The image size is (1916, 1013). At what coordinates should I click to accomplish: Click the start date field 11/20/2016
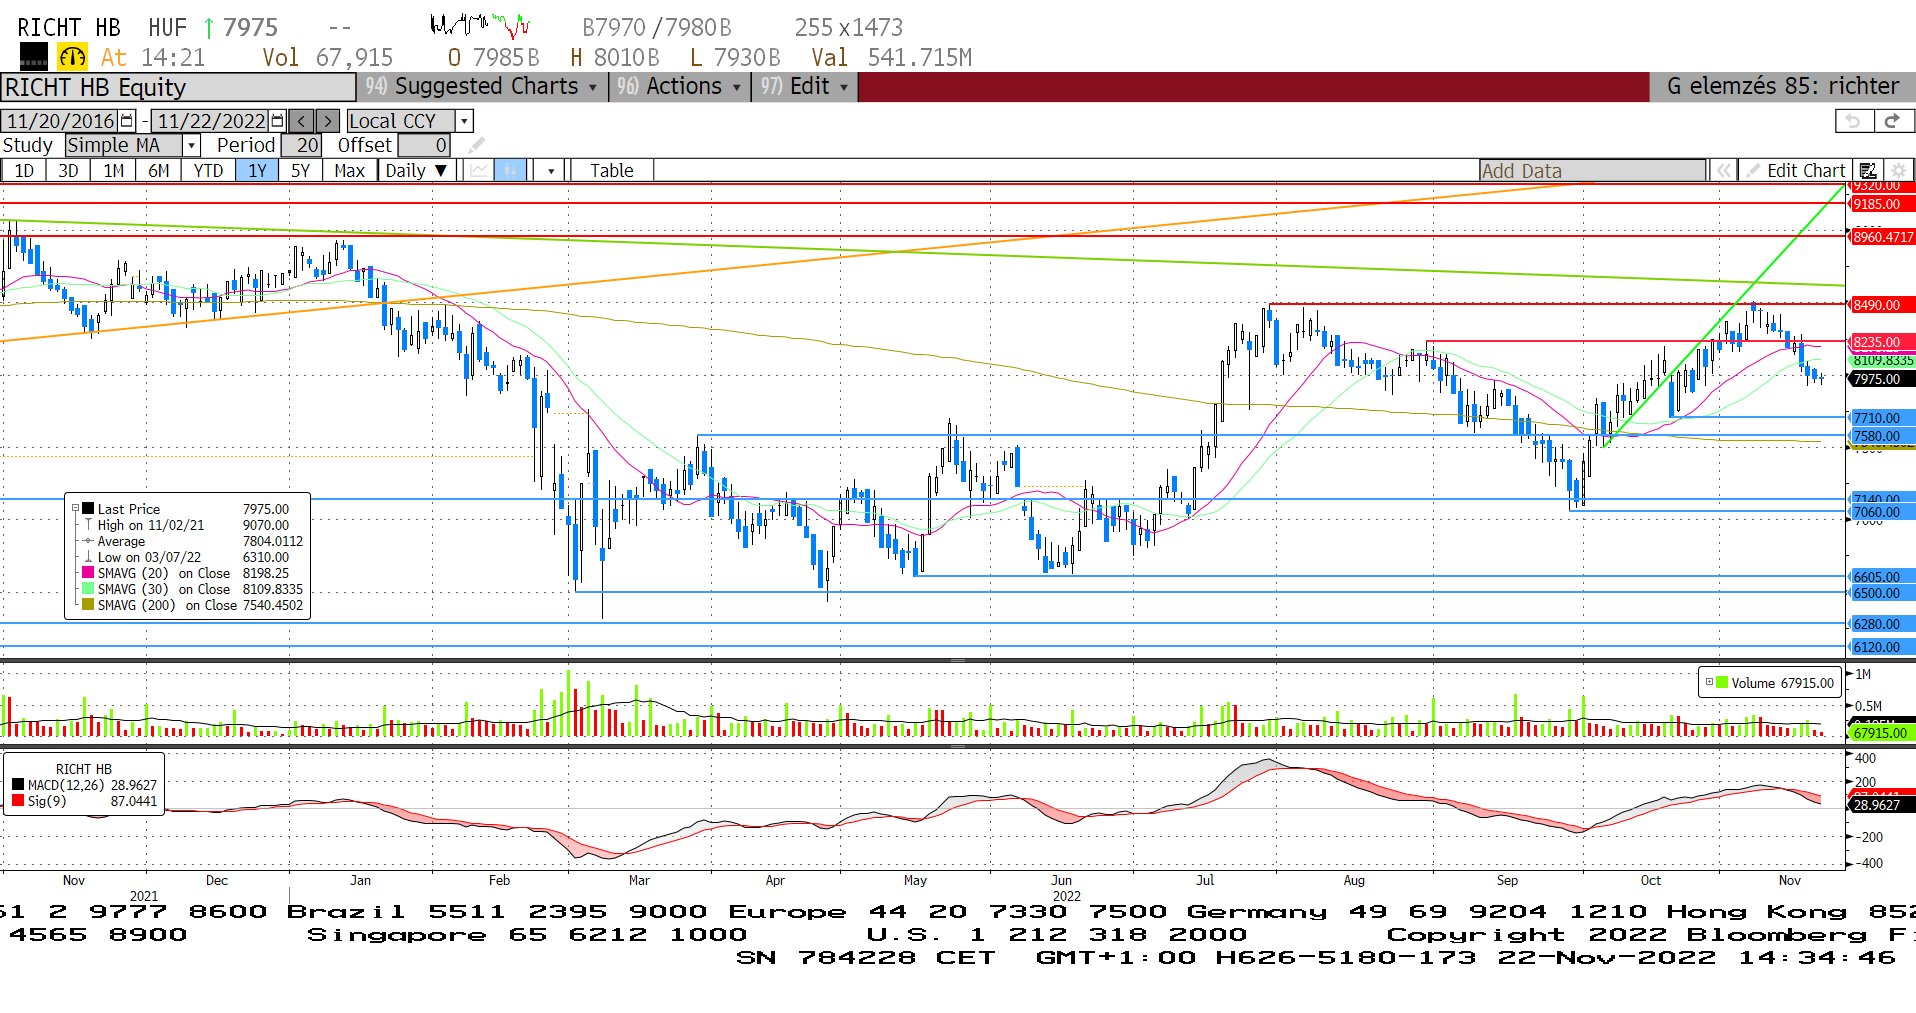pyautogui.click(x=60, y=121)
